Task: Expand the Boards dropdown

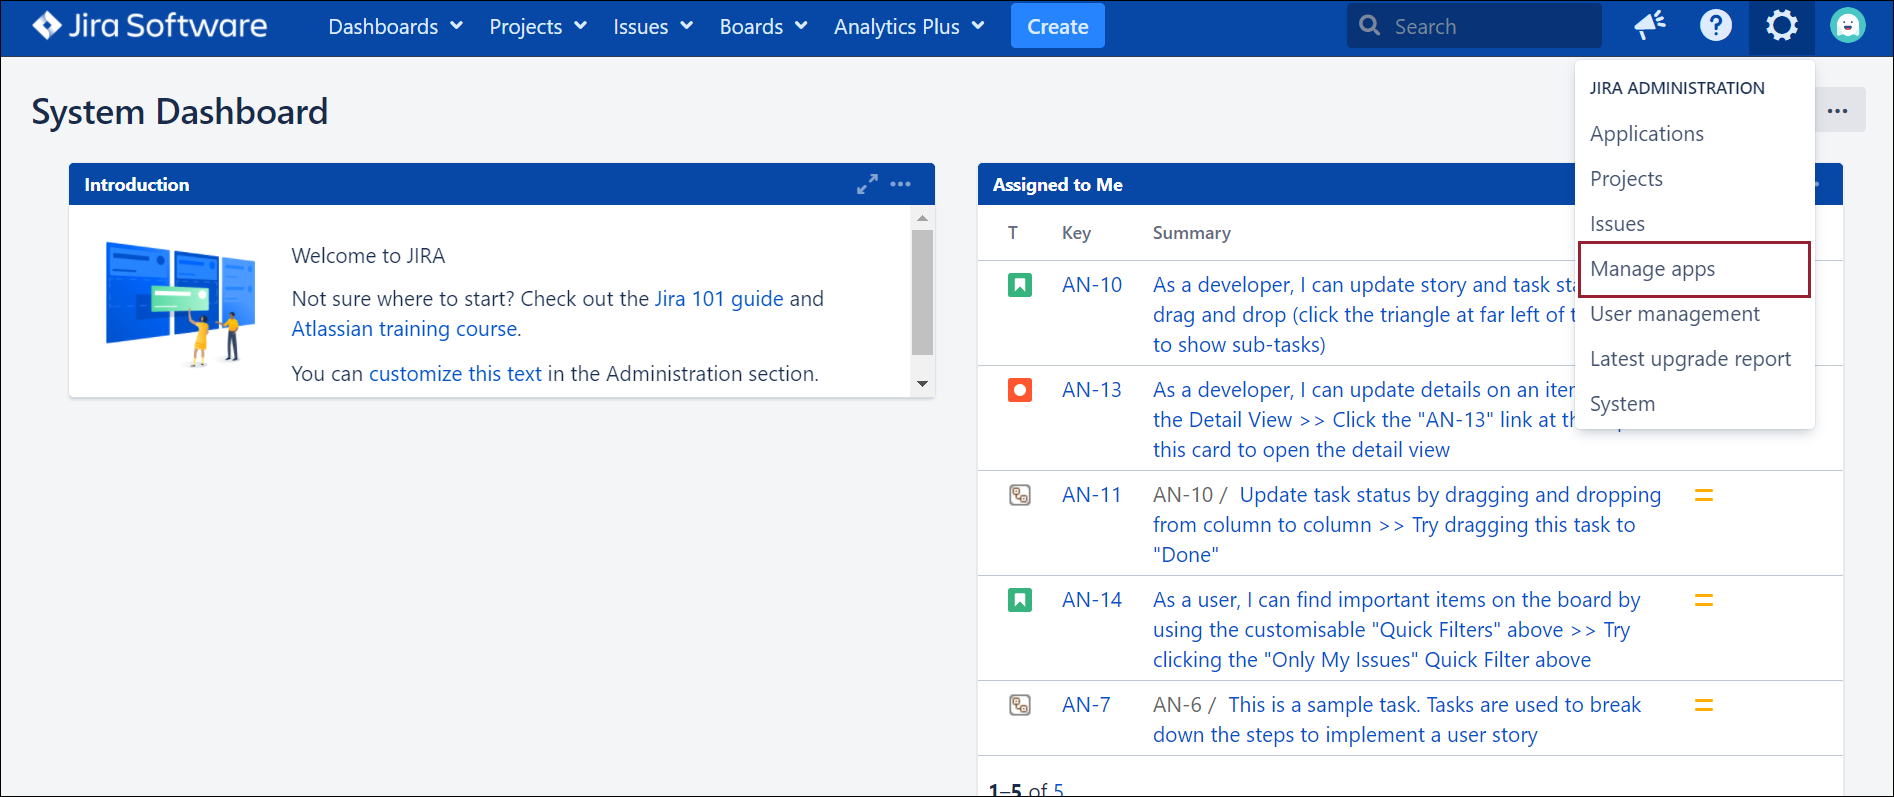Action: [x=763, y=27]
